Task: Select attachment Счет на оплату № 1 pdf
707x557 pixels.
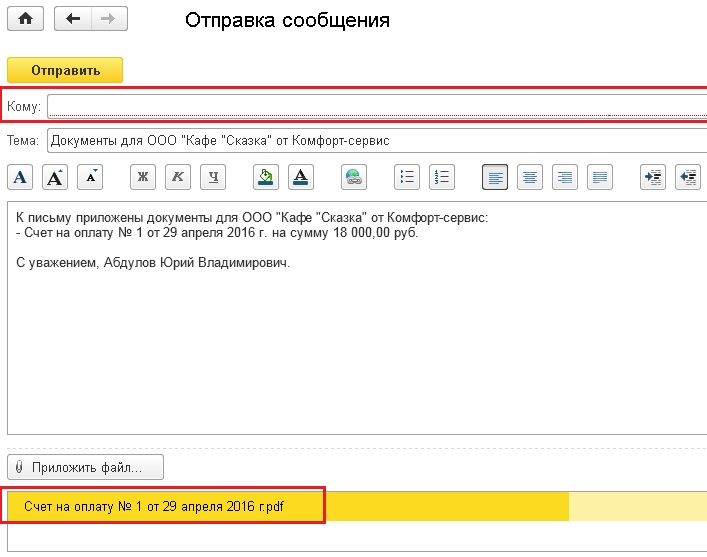Action: (153, 506)
